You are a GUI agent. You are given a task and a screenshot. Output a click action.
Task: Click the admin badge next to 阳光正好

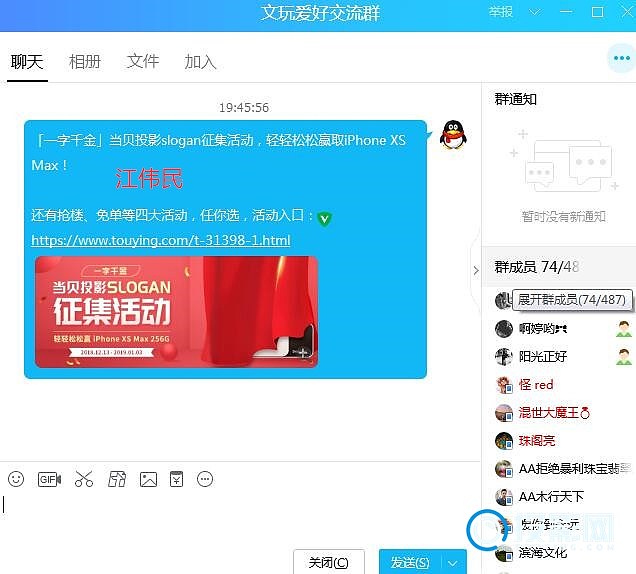click(x=624, y=357)
